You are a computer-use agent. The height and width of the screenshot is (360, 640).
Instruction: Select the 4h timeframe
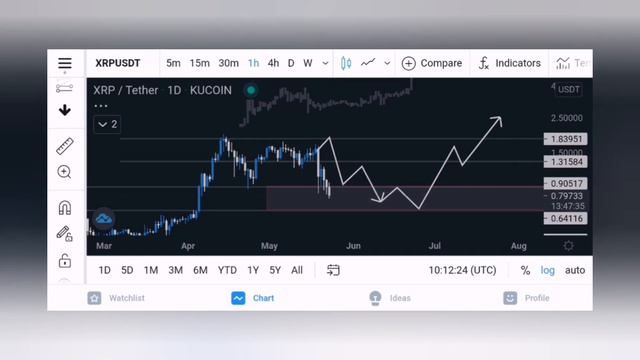pos(273,63)
